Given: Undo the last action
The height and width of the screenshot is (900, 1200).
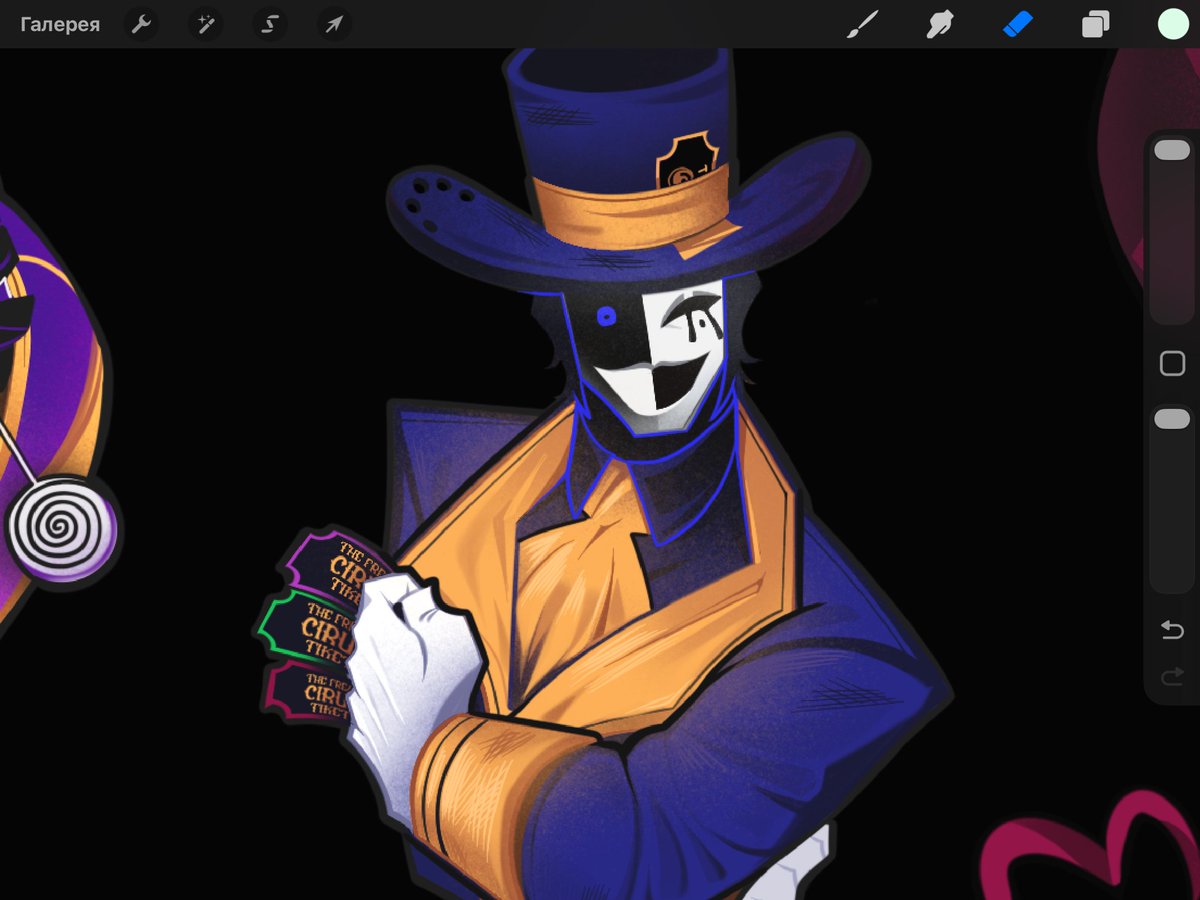Looking at the screenshot, I should point(1172,630).
